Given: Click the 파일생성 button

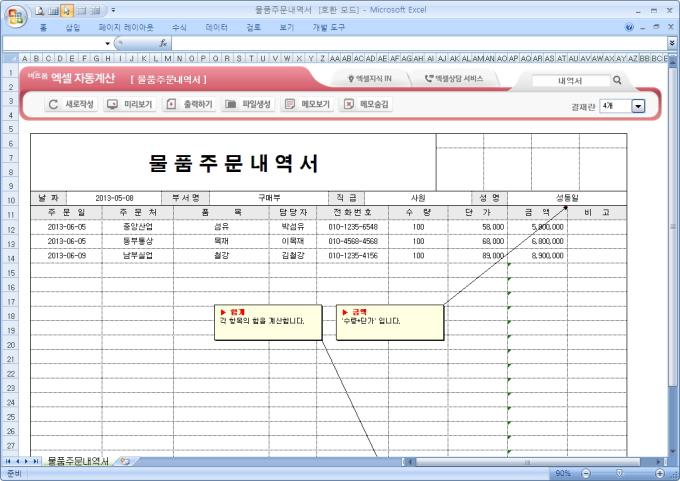Looking at the screenshot, I should click(248, 104).
